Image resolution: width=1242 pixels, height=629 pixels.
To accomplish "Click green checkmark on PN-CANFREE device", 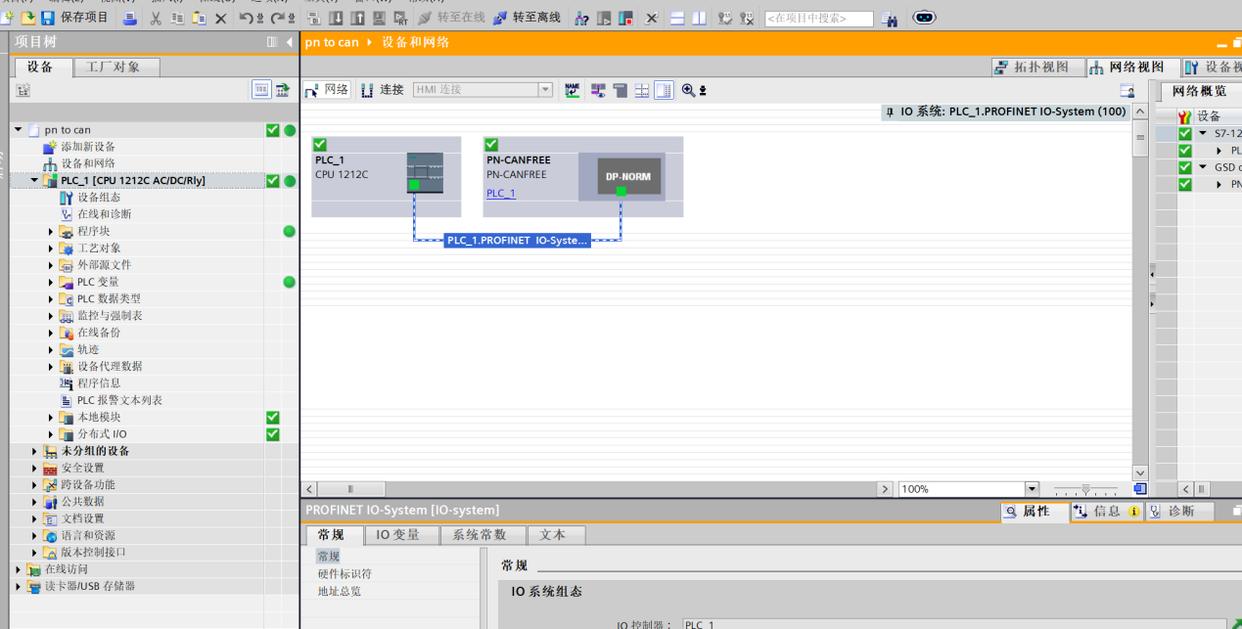I will click(491, 145).
